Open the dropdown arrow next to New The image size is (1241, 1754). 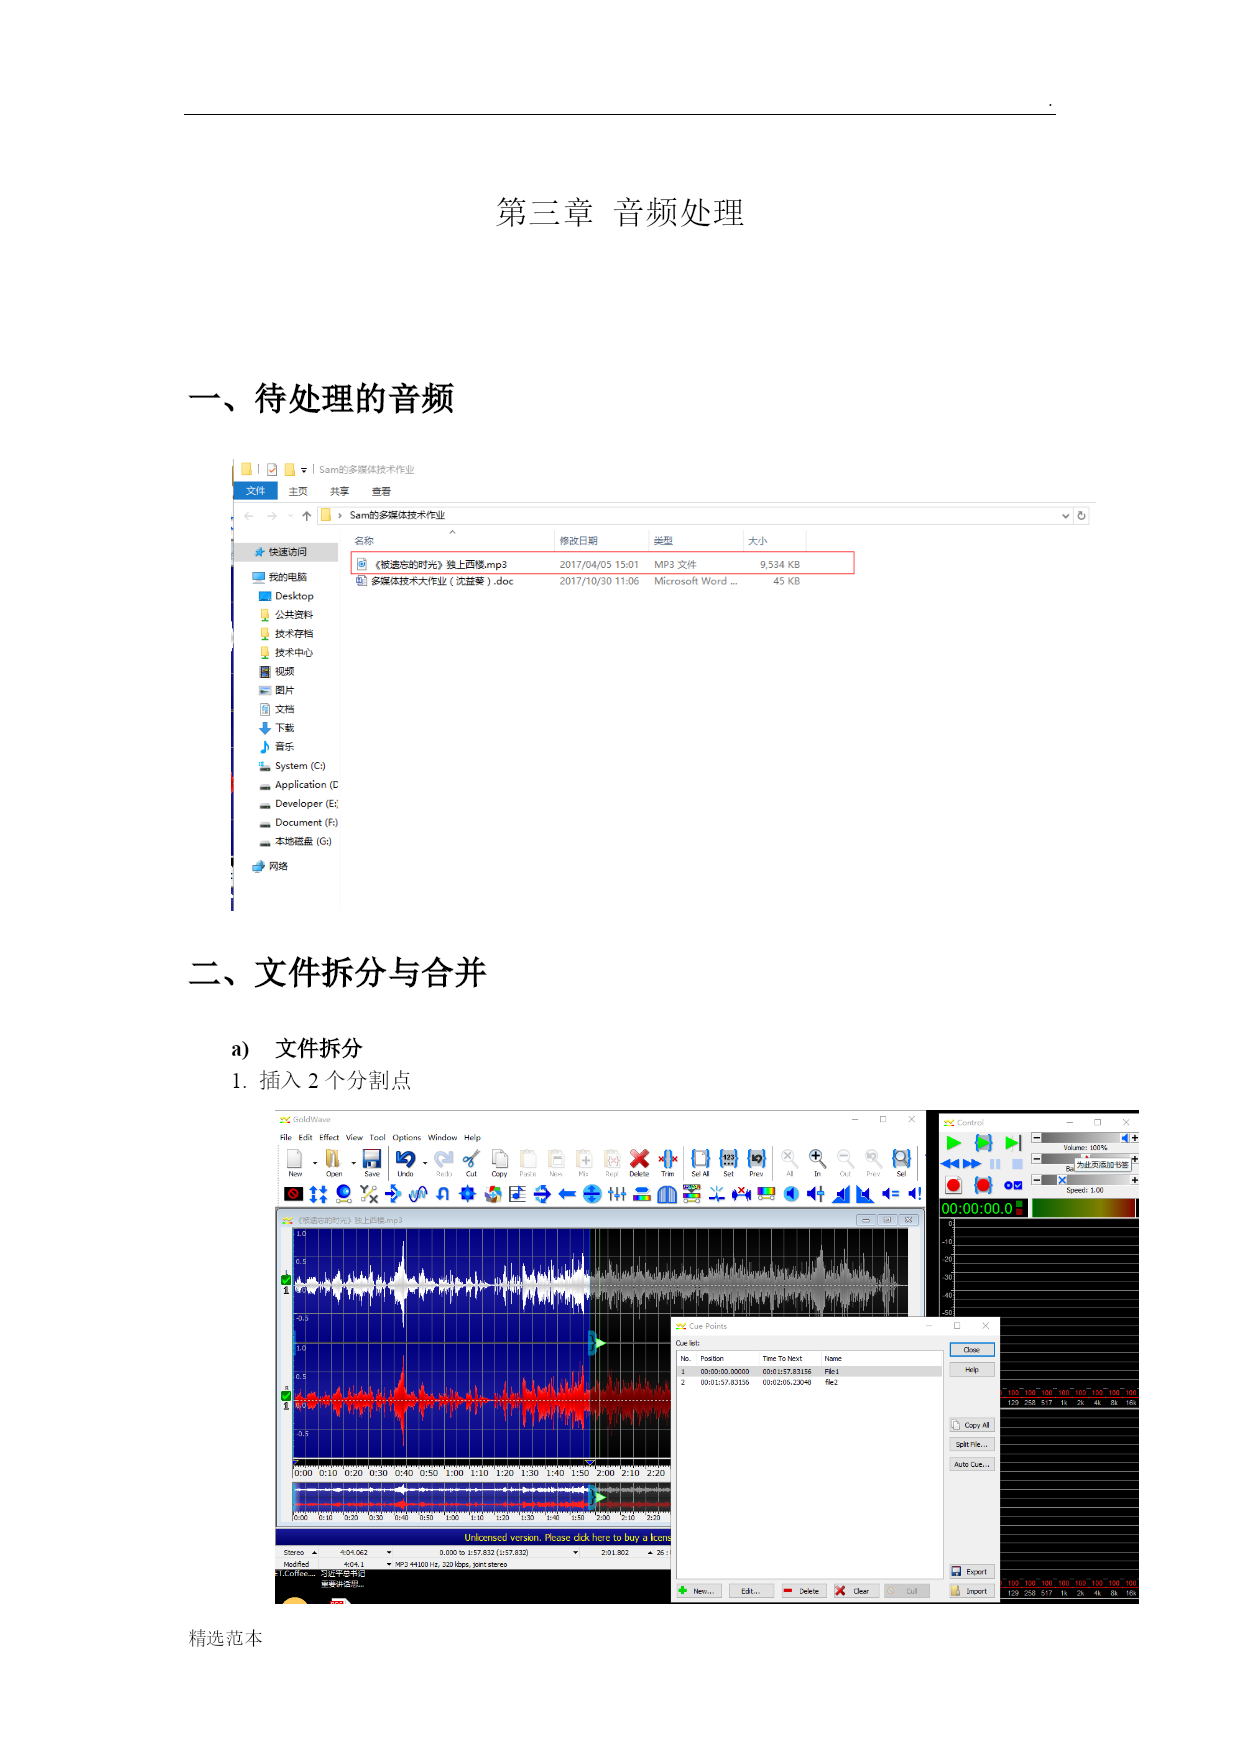click(x=314, y=1163)
